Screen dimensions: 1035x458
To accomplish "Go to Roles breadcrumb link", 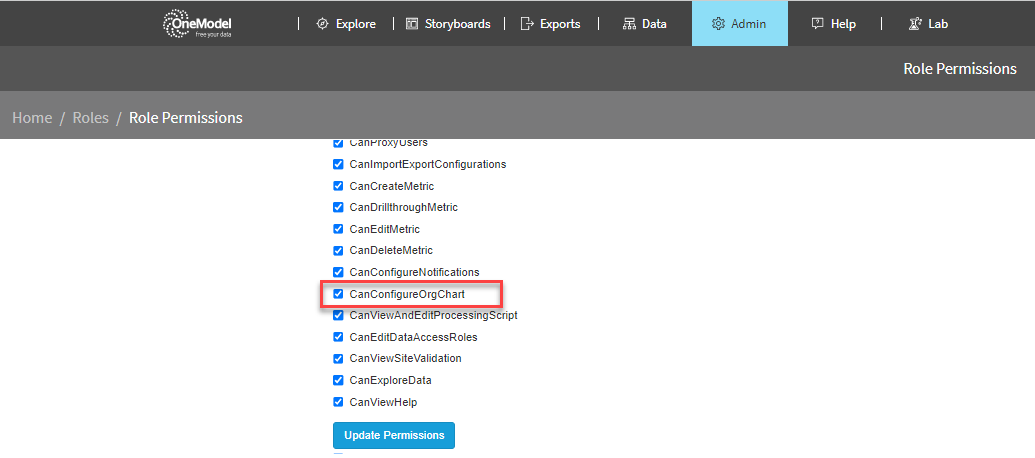I will coord(90,117).
